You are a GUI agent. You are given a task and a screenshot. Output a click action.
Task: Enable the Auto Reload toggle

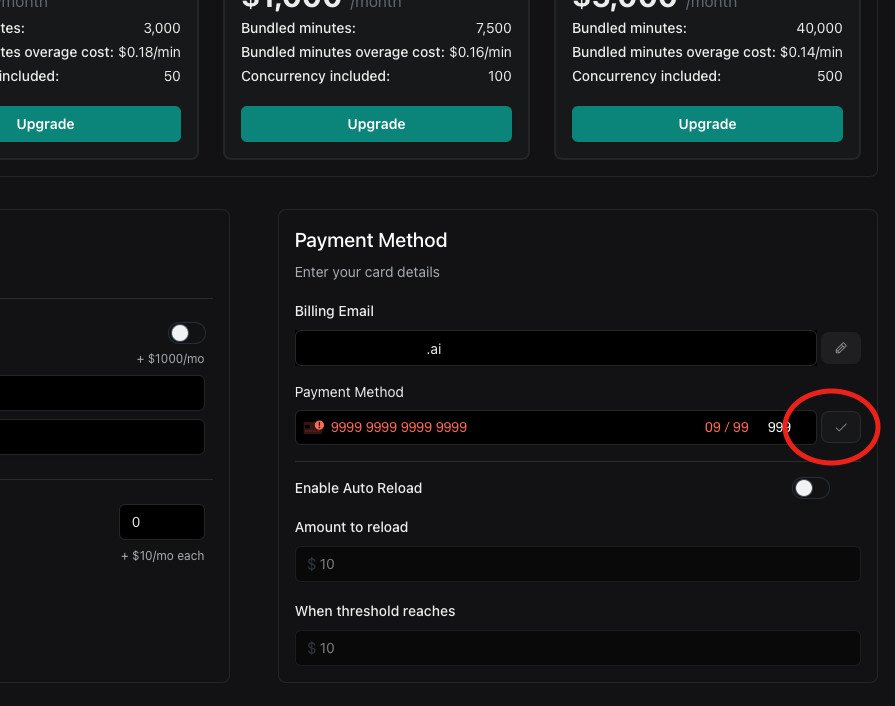[x=811, y=488]
